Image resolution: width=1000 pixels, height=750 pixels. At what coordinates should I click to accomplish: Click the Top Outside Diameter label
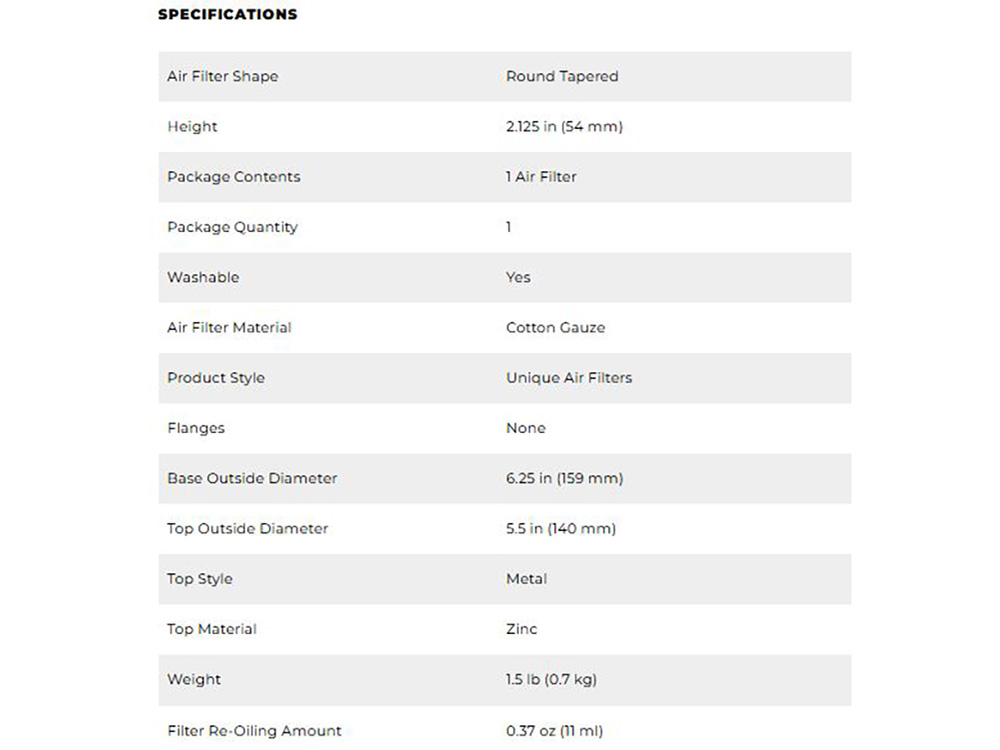tap(247, 528)
